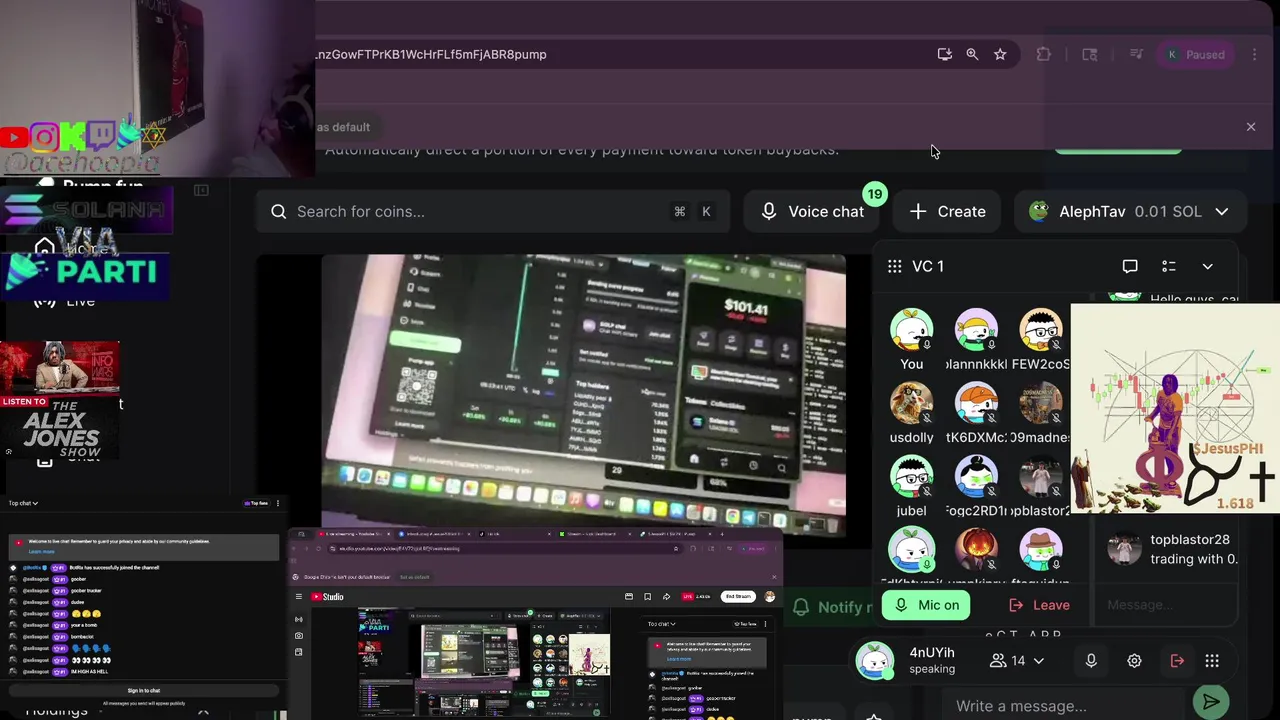The image size is (1280, 720).
Task: Select Stream icon in Studio sidebar
Action: click(x=299, y=619)
